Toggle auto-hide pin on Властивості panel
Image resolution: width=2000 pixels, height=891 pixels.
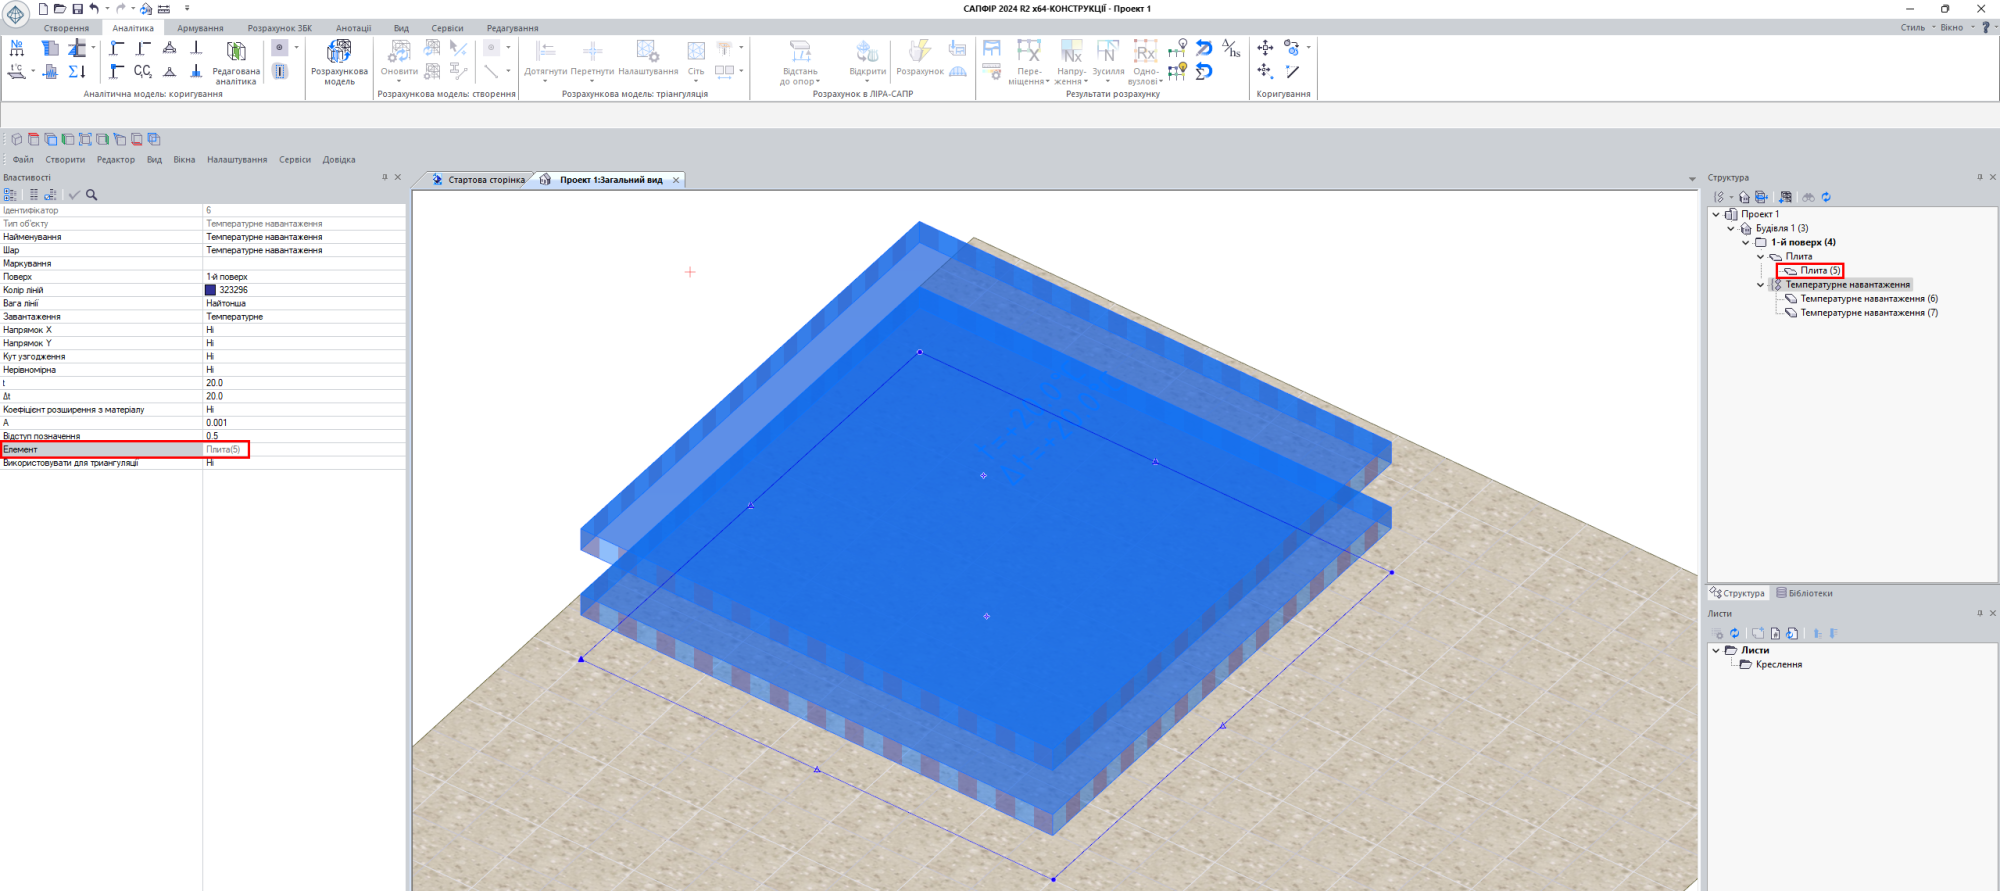coord(384,177)
